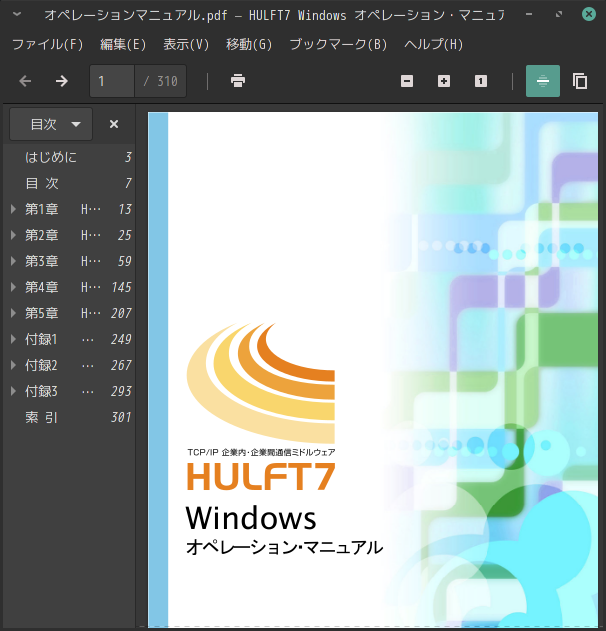Viewport: 606px width, 631px height.
Task: Jump to 付録2 appendix label
Action: coord(41,365)
